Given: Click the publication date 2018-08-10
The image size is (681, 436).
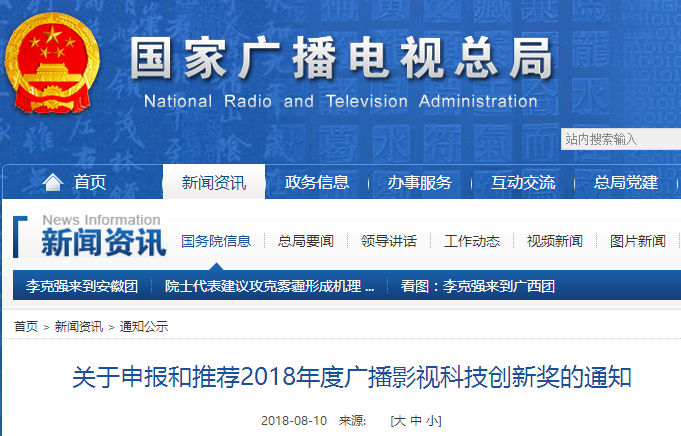Looking at the screenshot, I should click(x=294, y=420).
